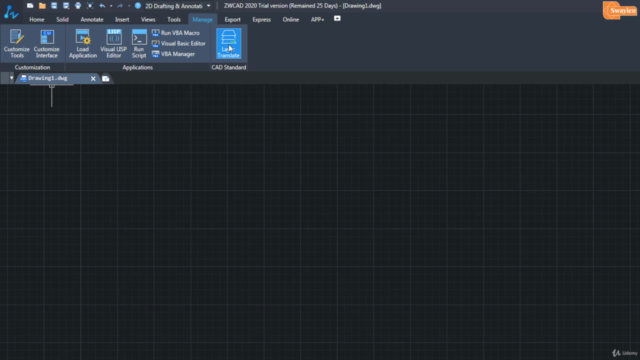Open the VBA Manager

coord(173,54)
